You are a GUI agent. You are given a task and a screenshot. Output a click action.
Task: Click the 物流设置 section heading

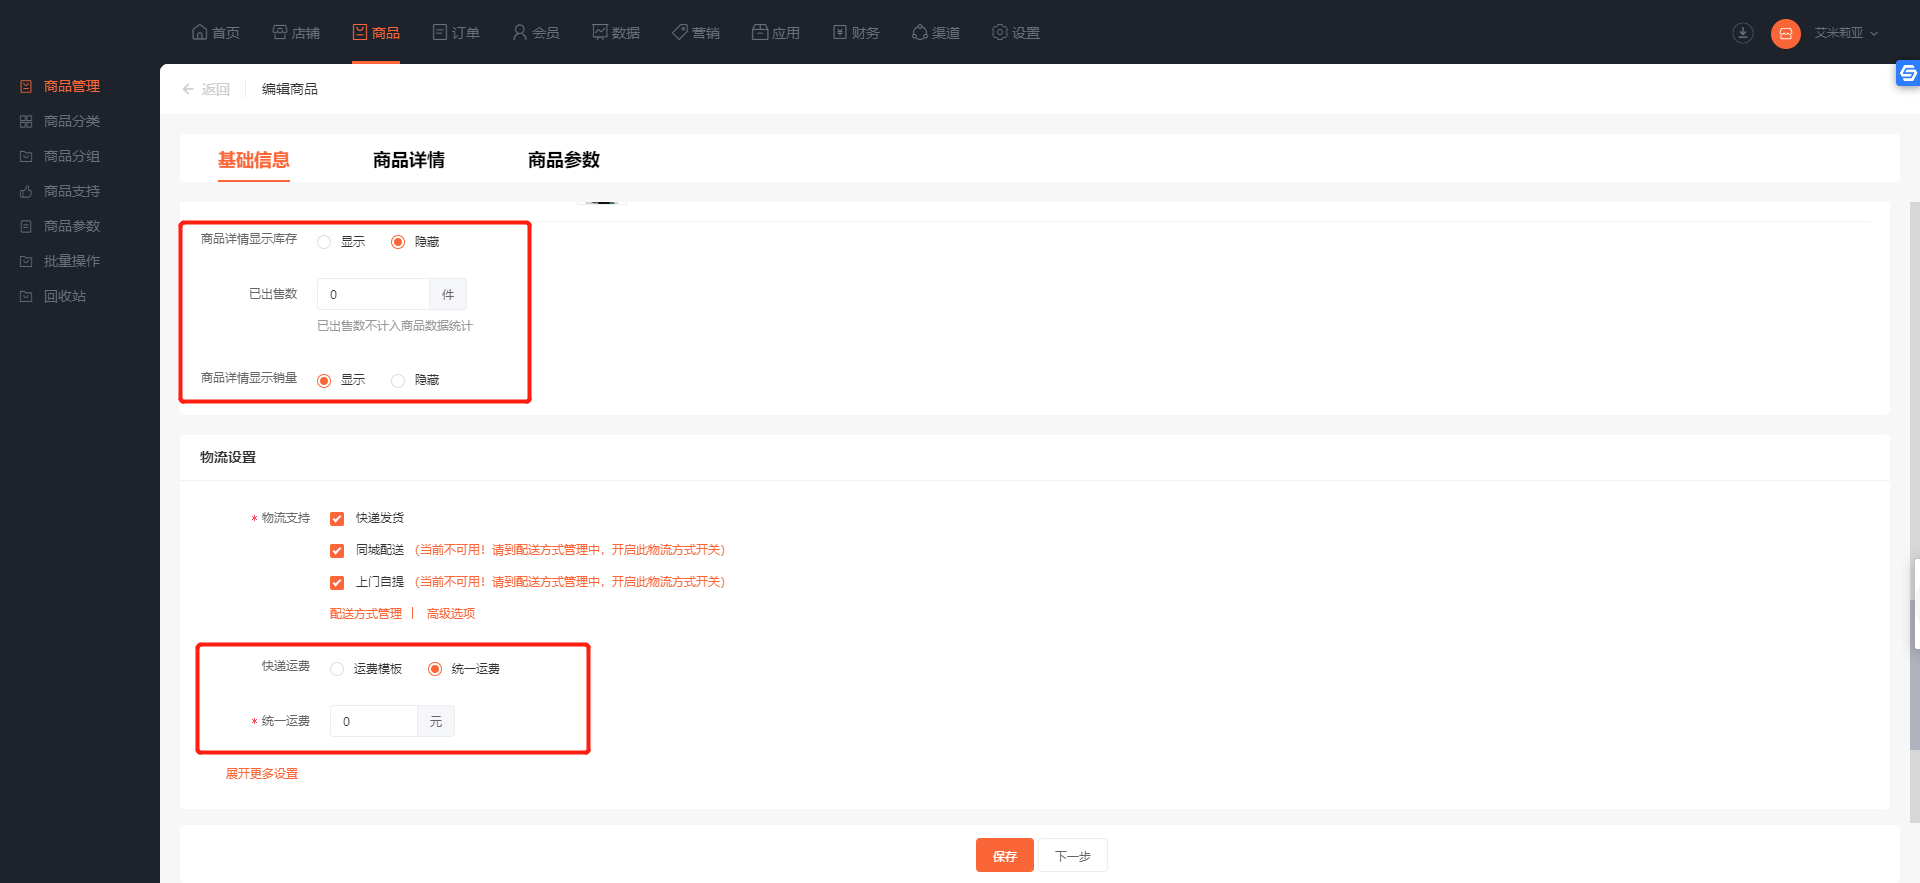click(228, 457)
